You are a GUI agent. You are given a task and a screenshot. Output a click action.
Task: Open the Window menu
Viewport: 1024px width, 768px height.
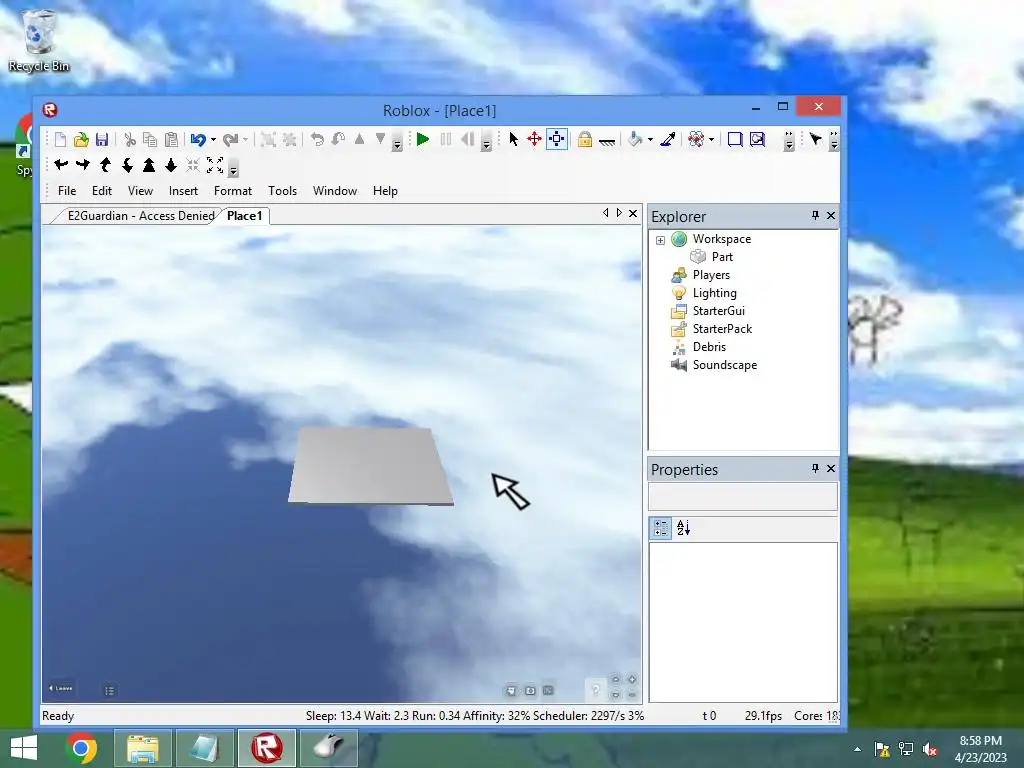pos(335,191)
